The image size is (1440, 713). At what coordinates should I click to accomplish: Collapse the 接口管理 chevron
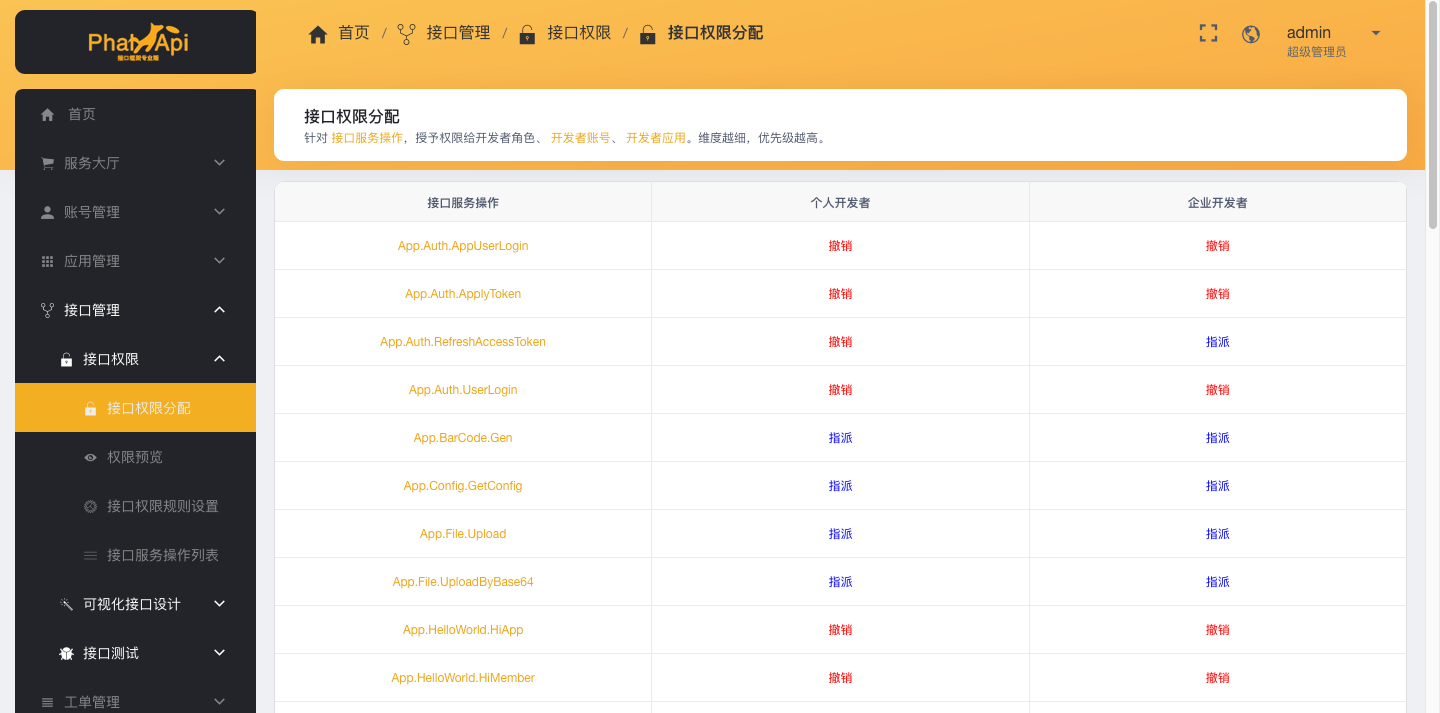220,310
